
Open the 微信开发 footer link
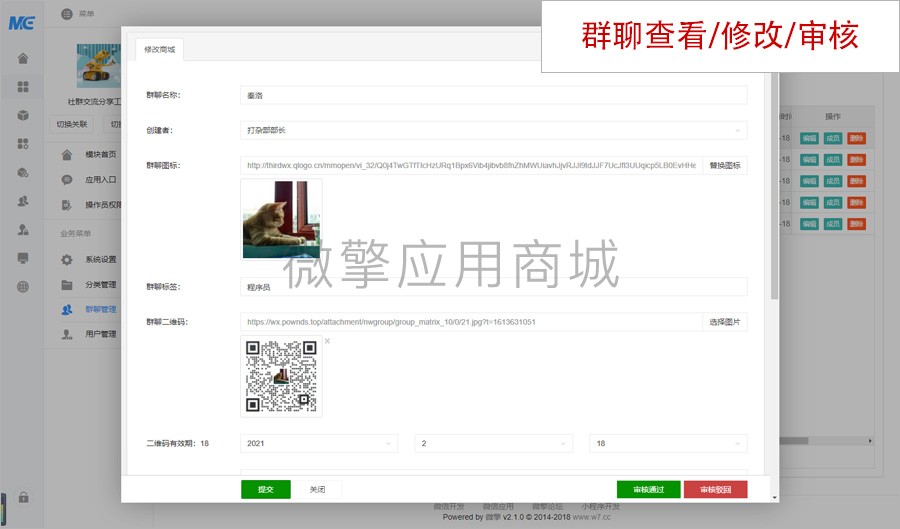tap(449, 507)
